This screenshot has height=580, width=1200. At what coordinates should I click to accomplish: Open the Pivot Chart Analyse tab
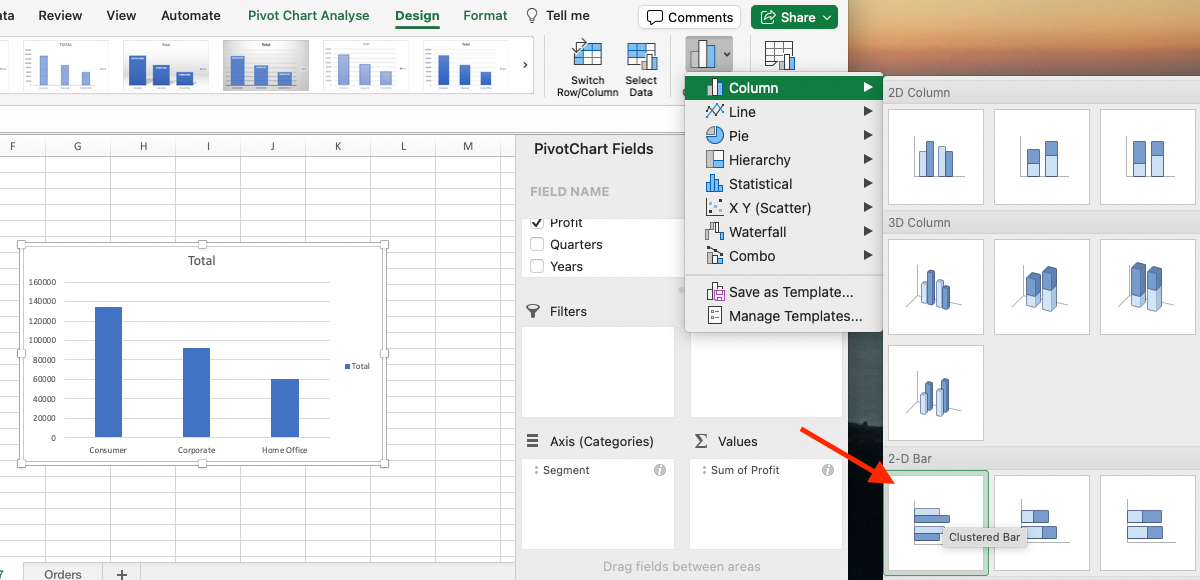point(308,16)
